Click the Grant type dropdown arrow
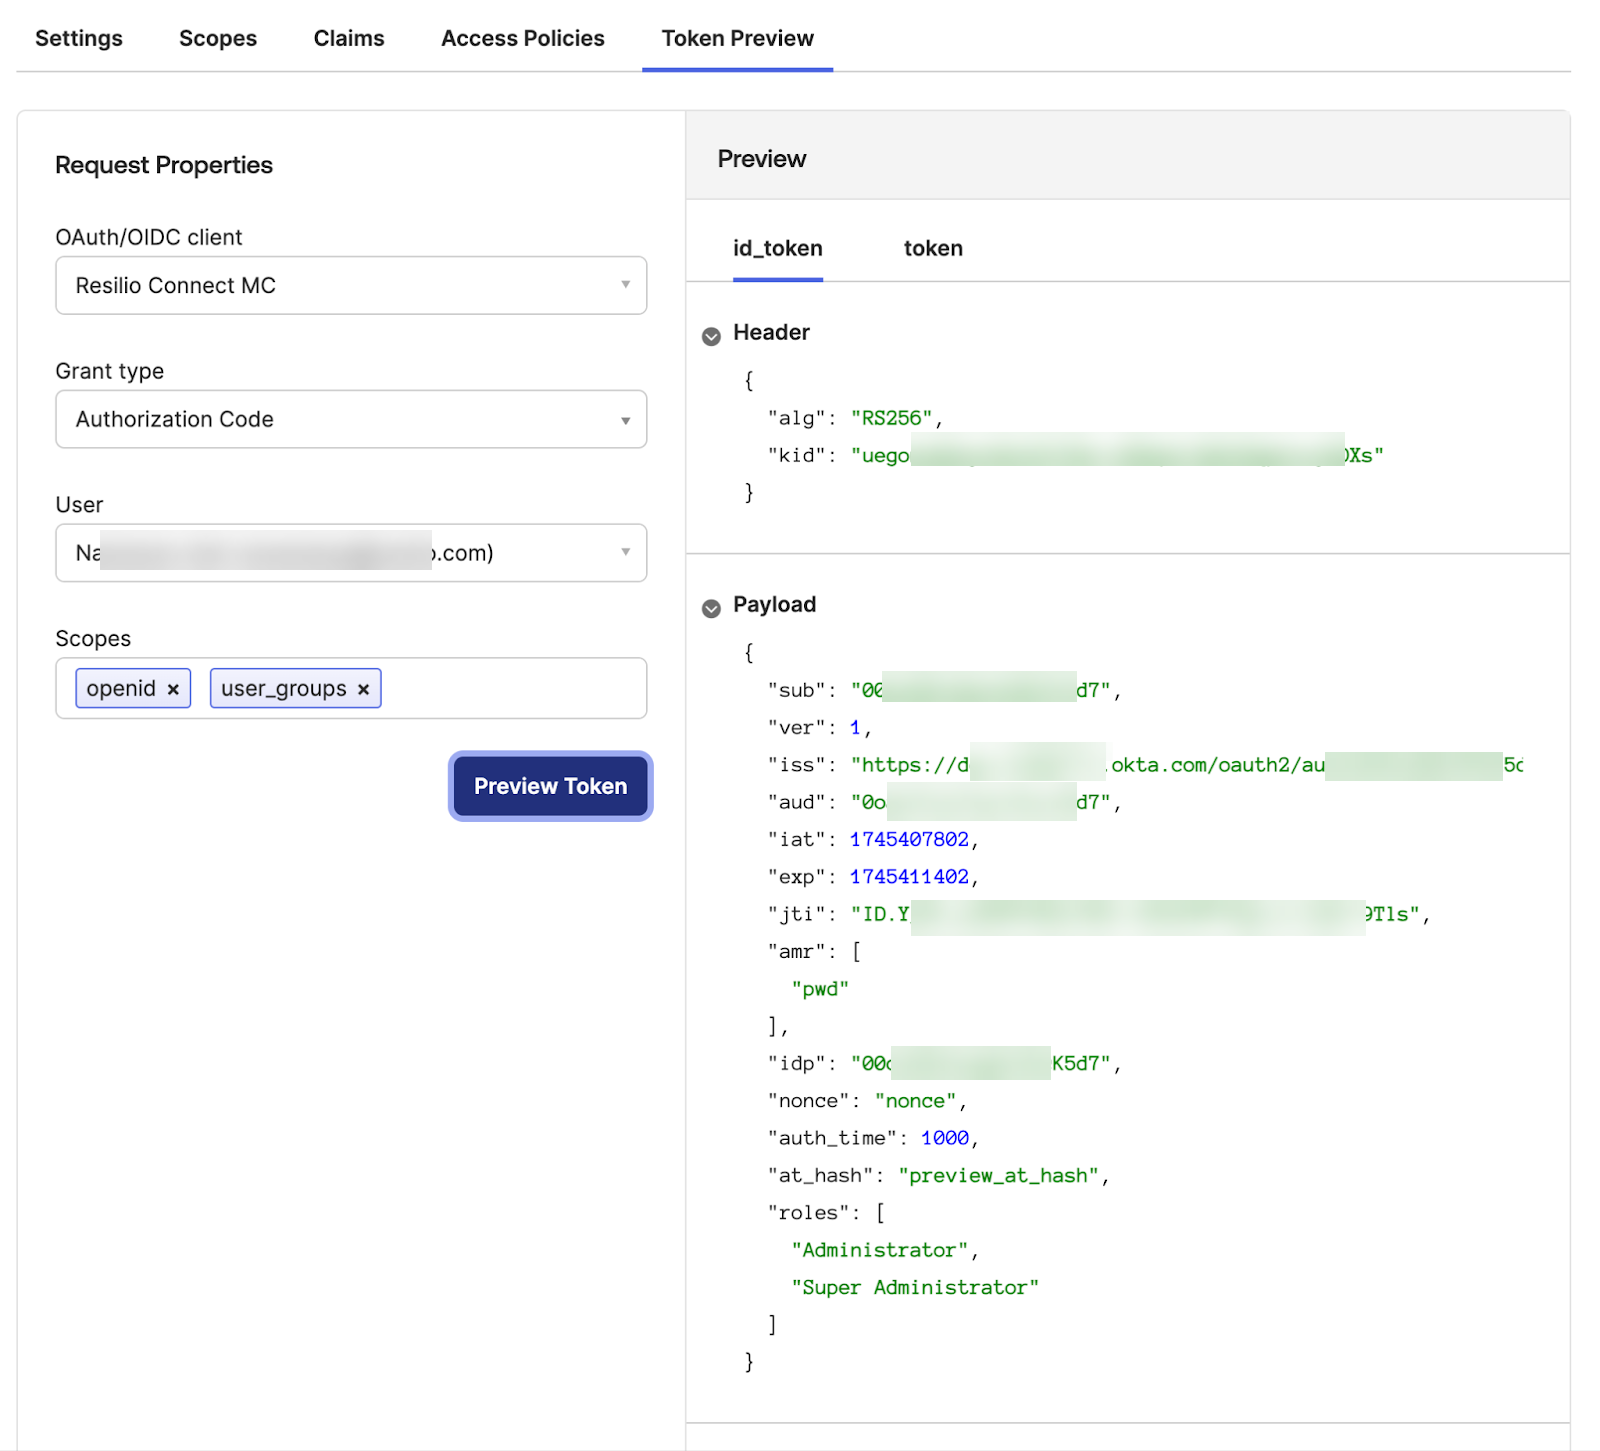 tap(625, 420)
